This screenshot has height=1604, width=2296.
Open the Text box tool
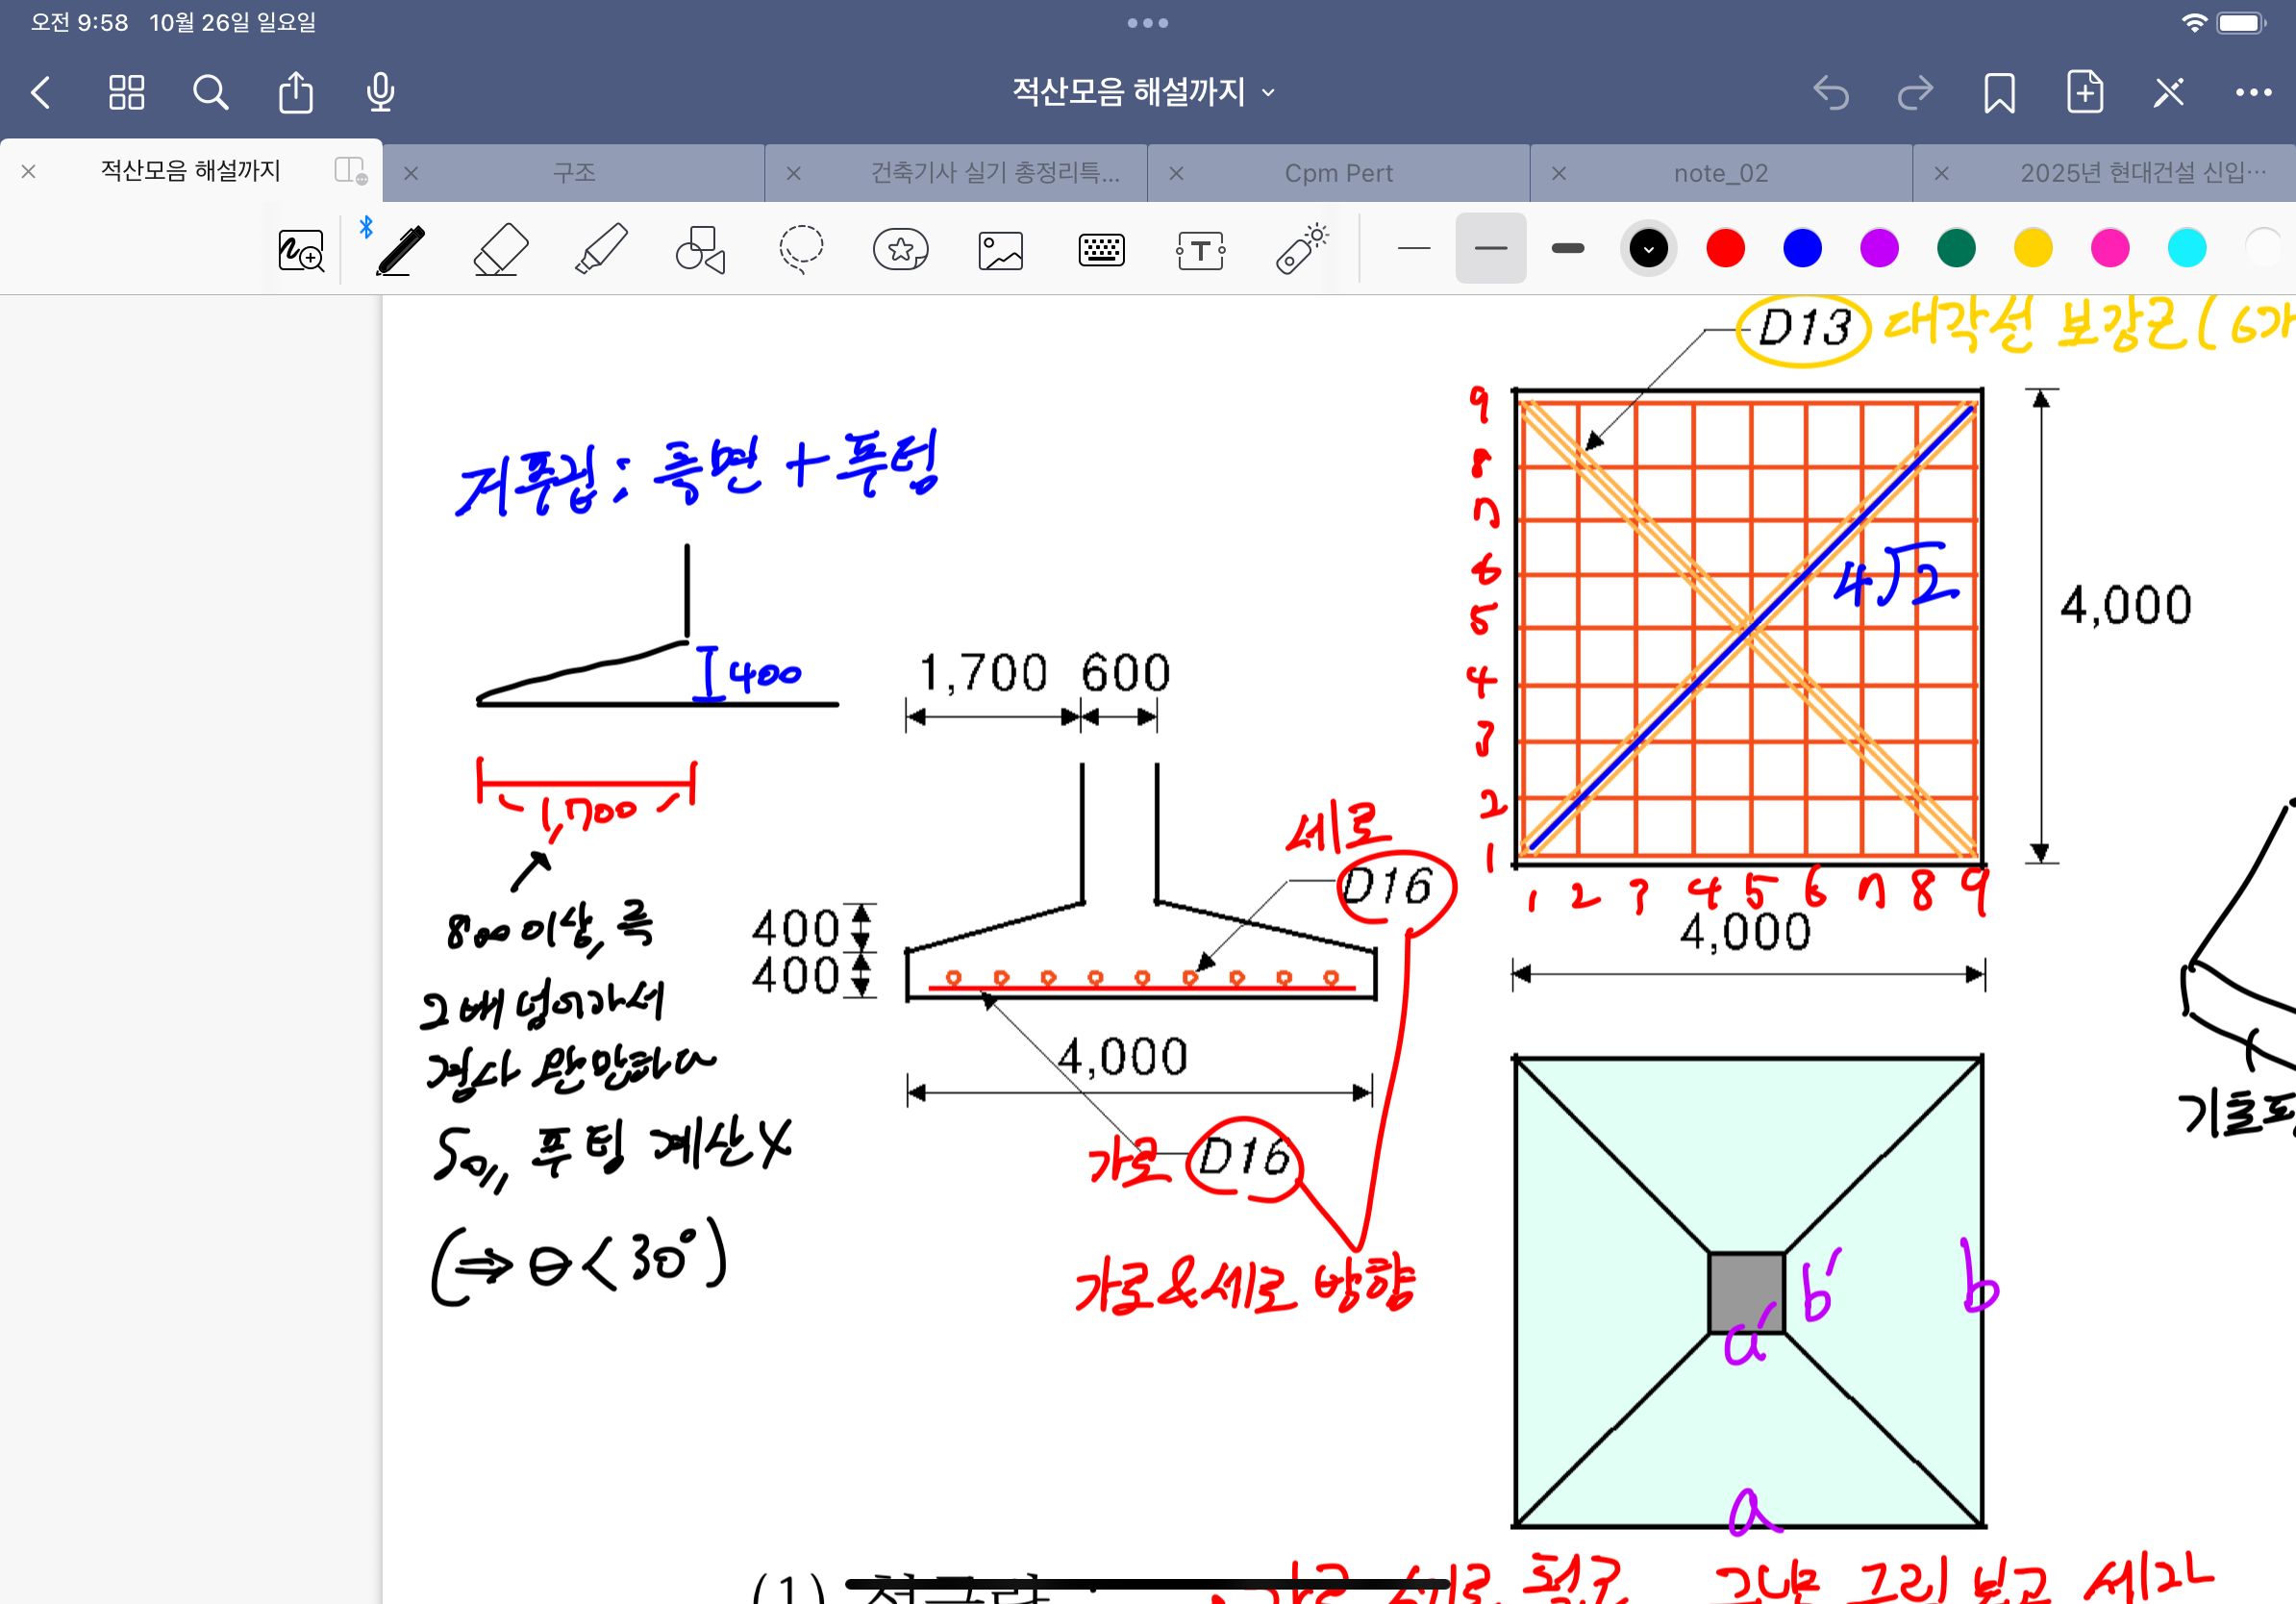coord(1200,250)
